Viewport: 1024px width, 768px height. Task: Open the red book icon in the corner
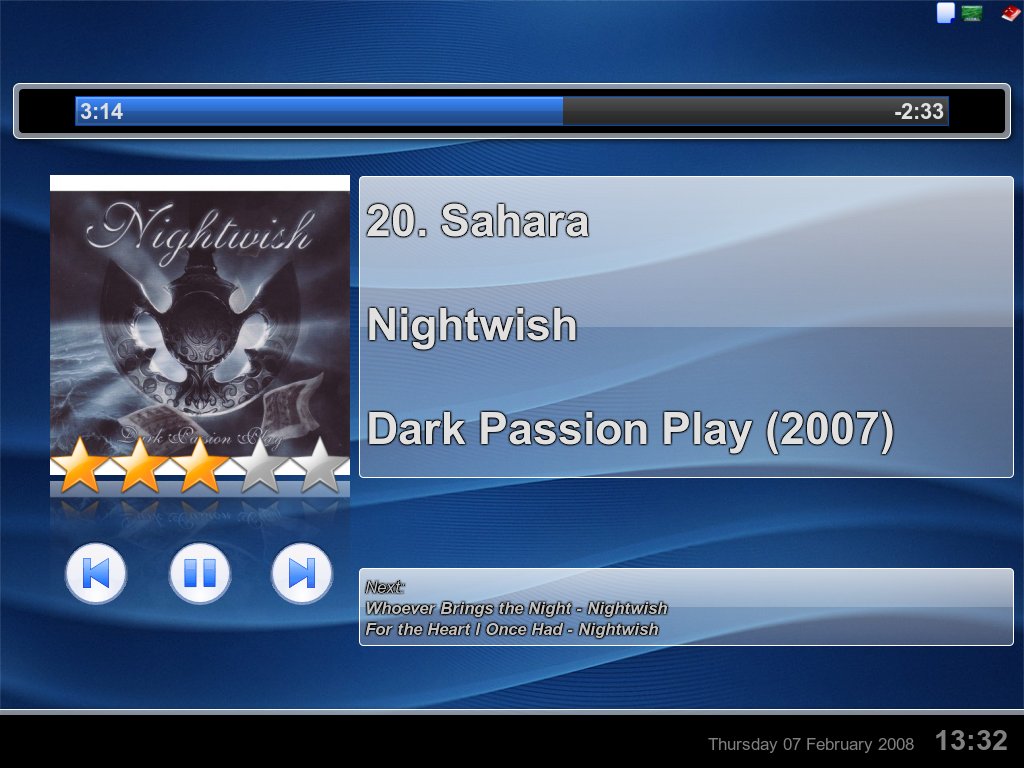1011,12
